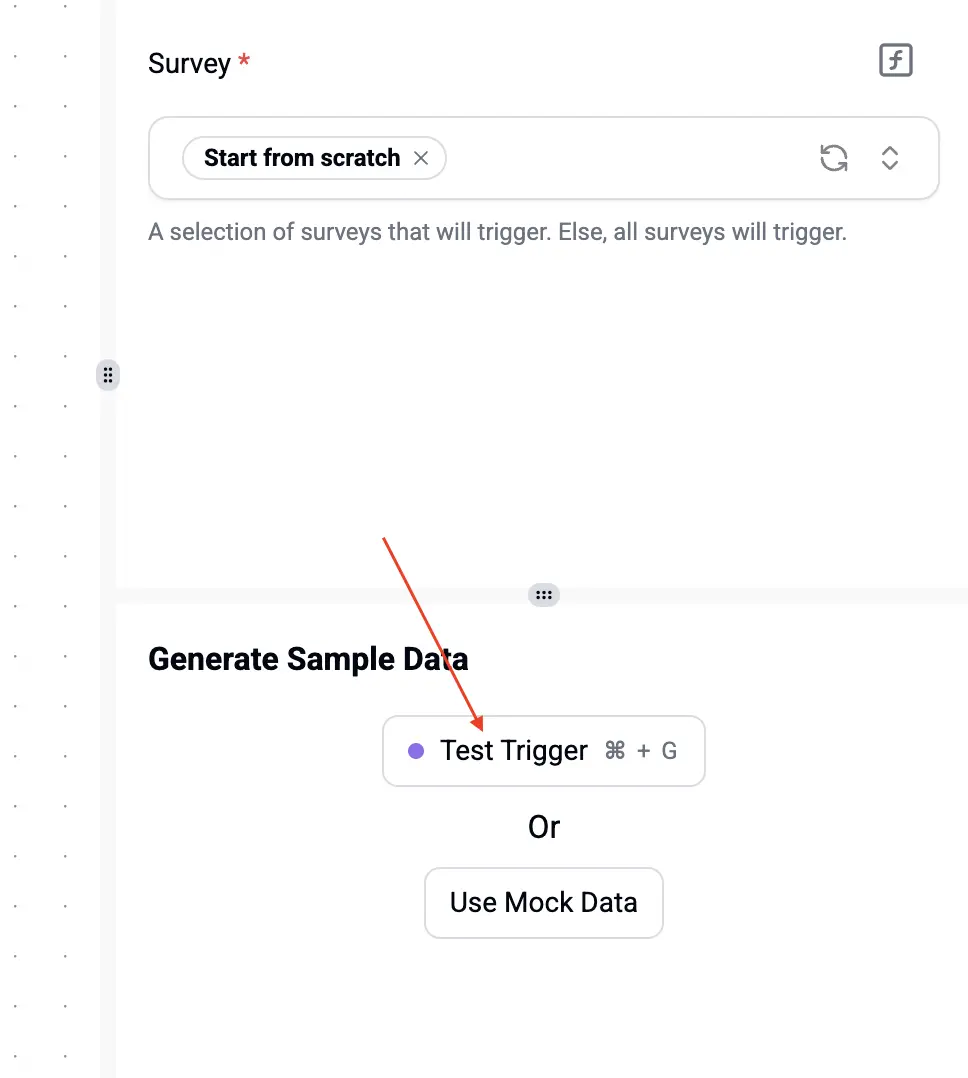Click the horizontal divider drag handle

click(543, 595)
